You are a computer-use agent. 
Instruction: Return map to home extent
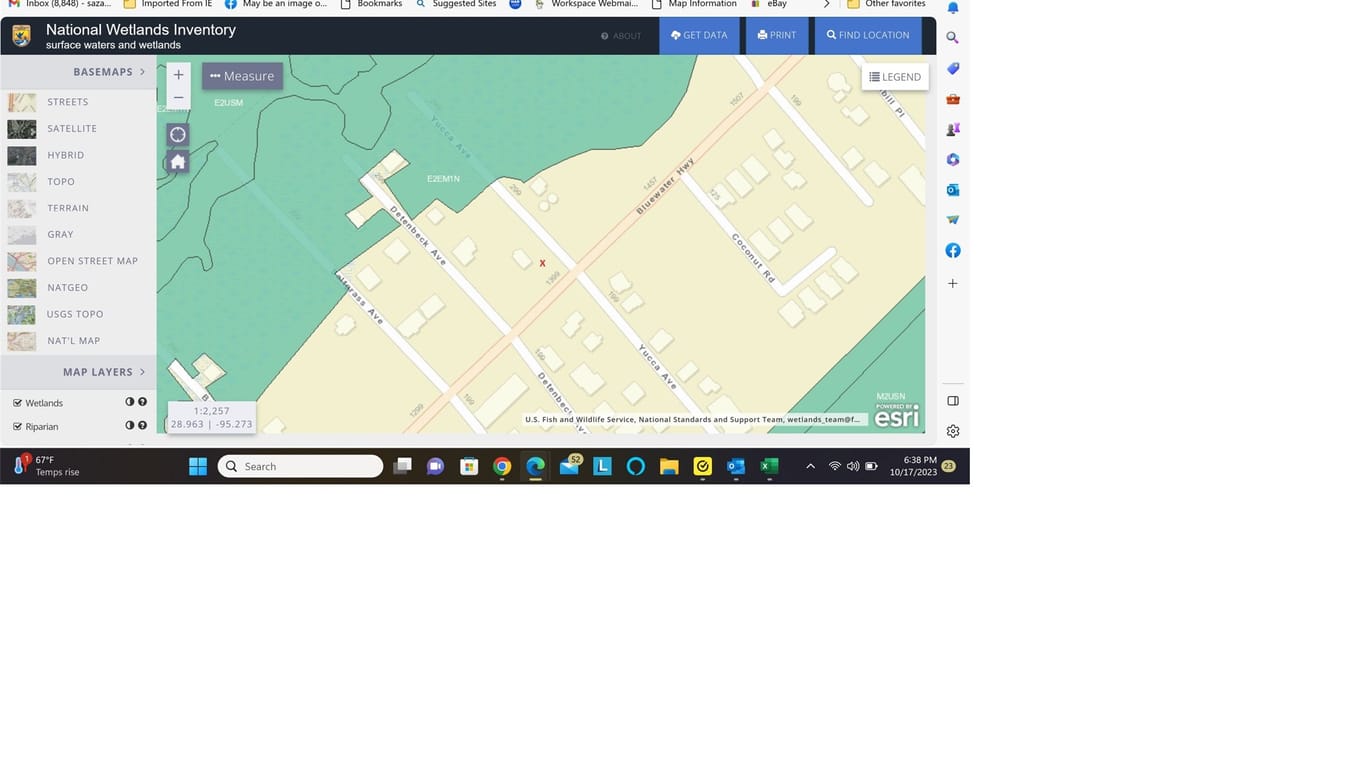(178, 161)
